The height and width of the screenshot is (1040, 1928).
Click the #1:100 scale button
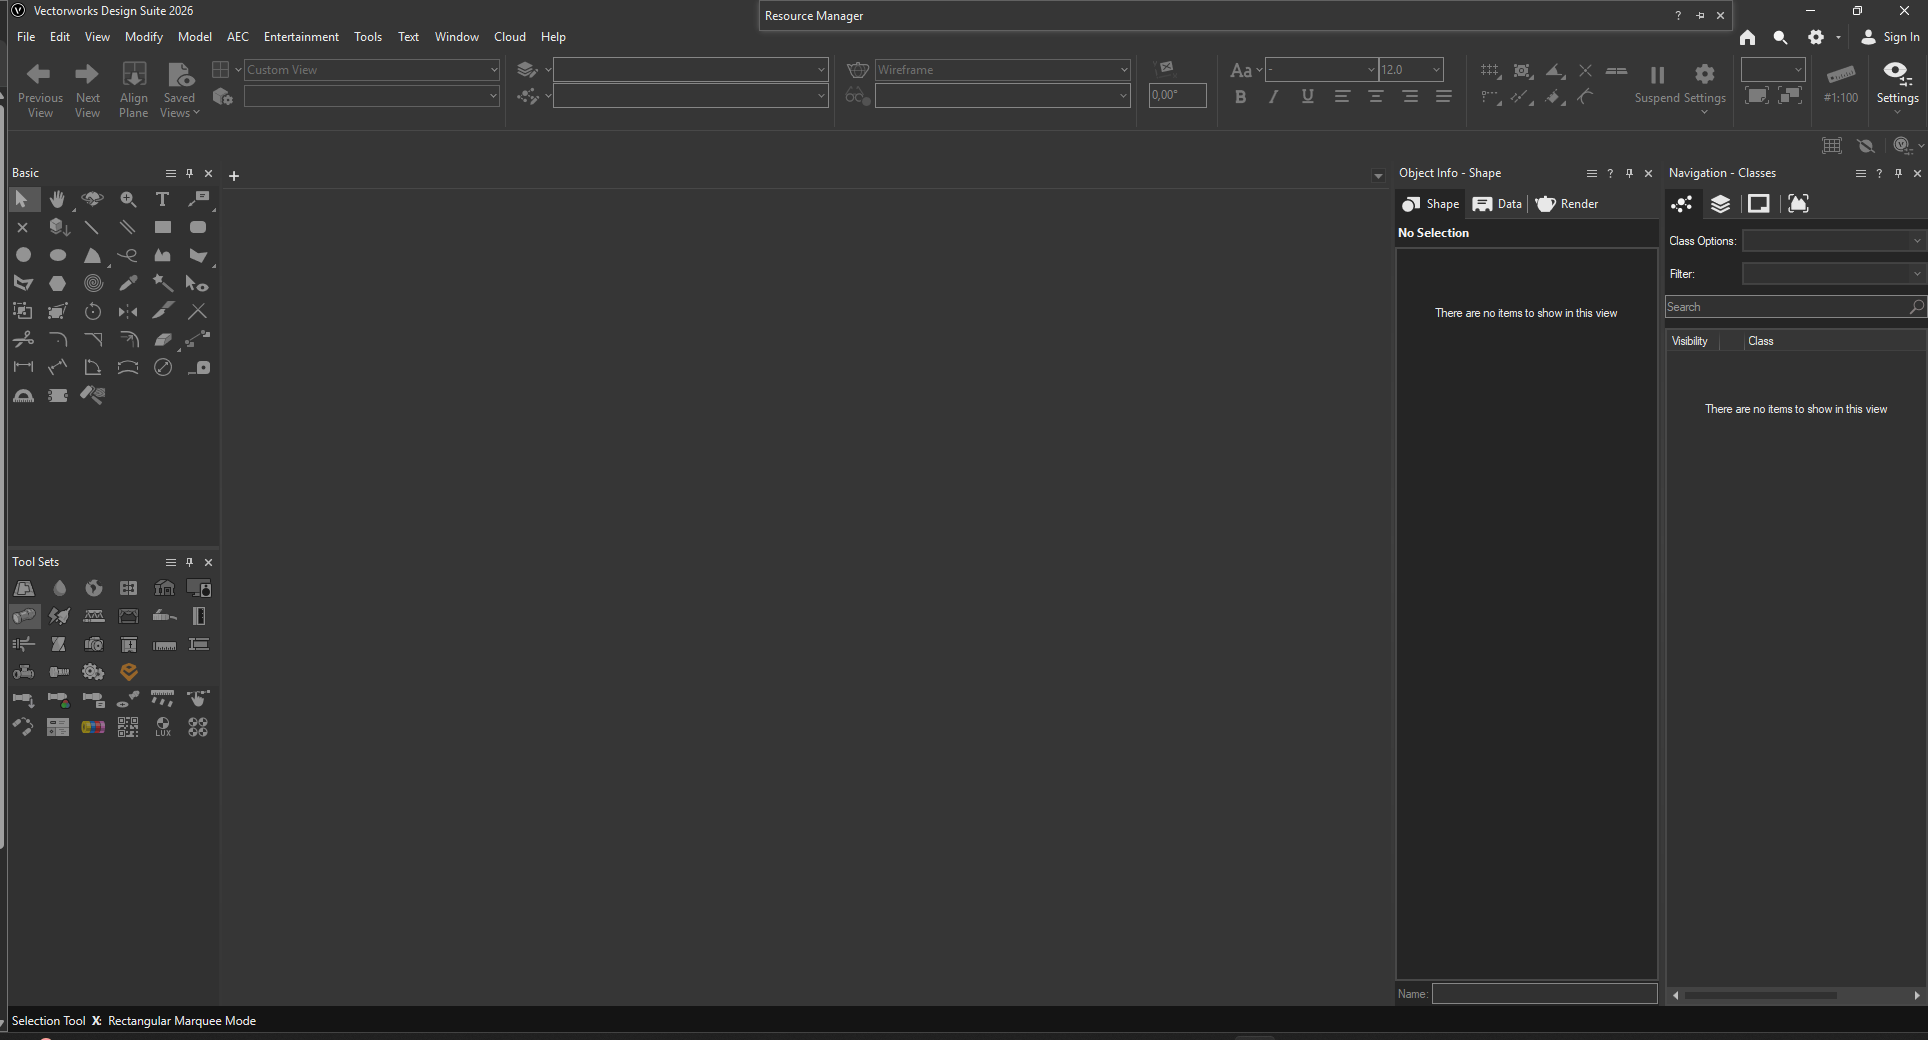click(1840, 84)
